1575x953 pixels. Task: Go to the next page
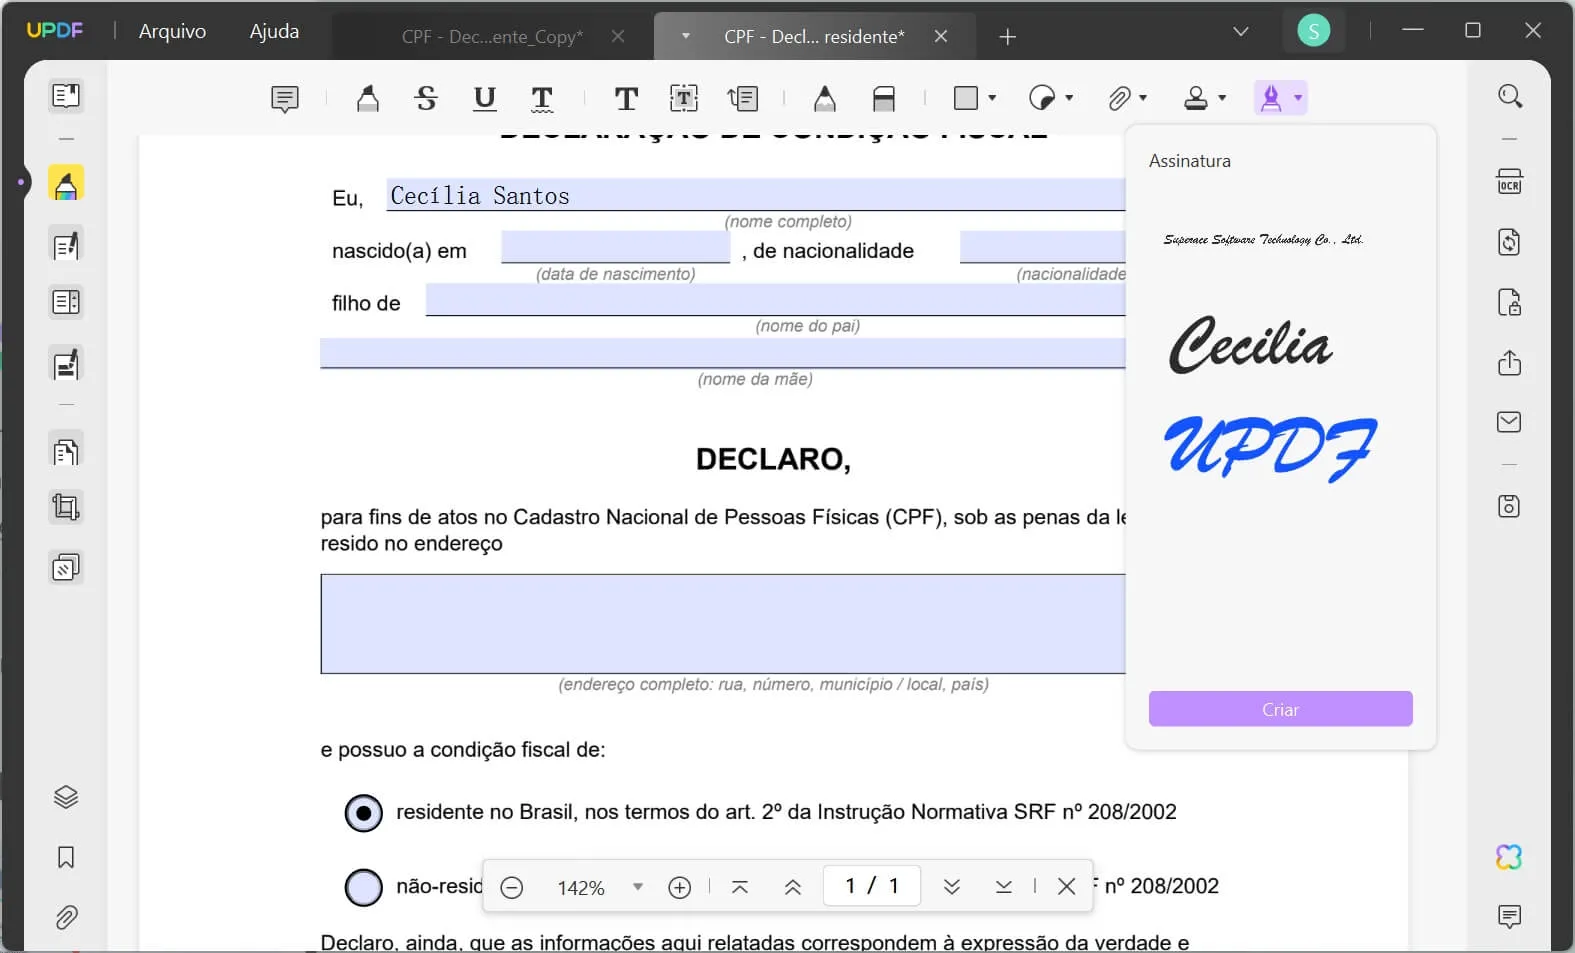pyautogui.click(x=952, y=887)
